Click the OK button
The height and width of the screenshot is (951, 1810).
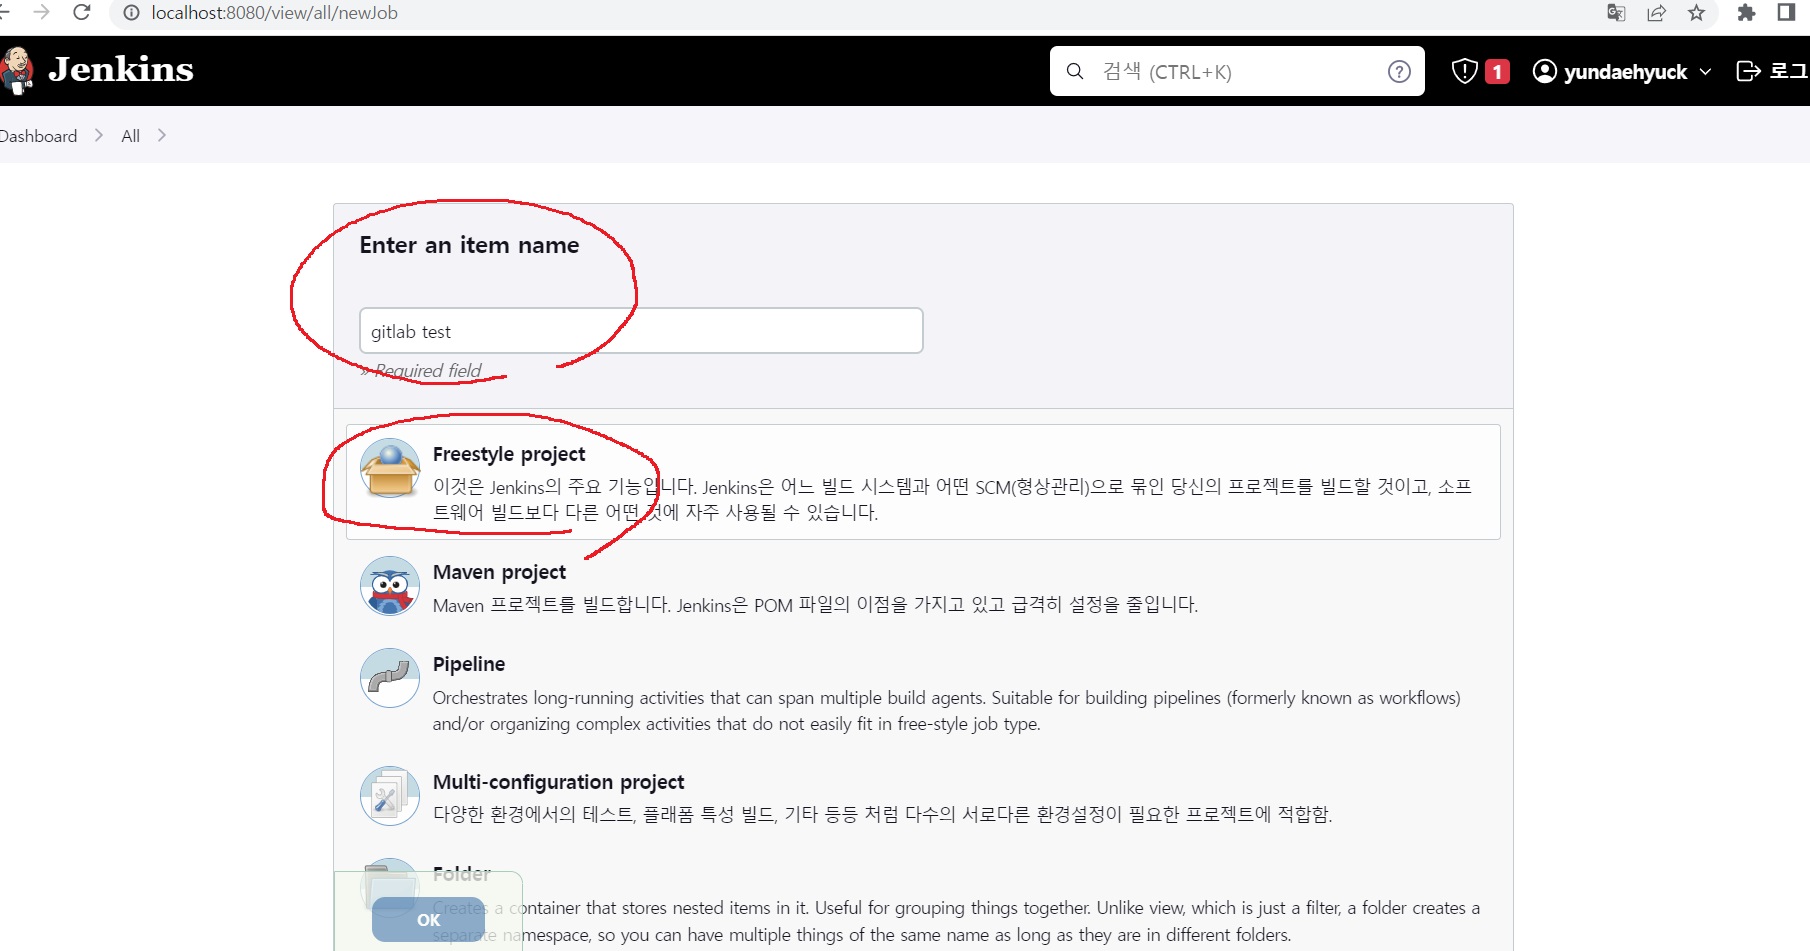click(x=428, y=920)
